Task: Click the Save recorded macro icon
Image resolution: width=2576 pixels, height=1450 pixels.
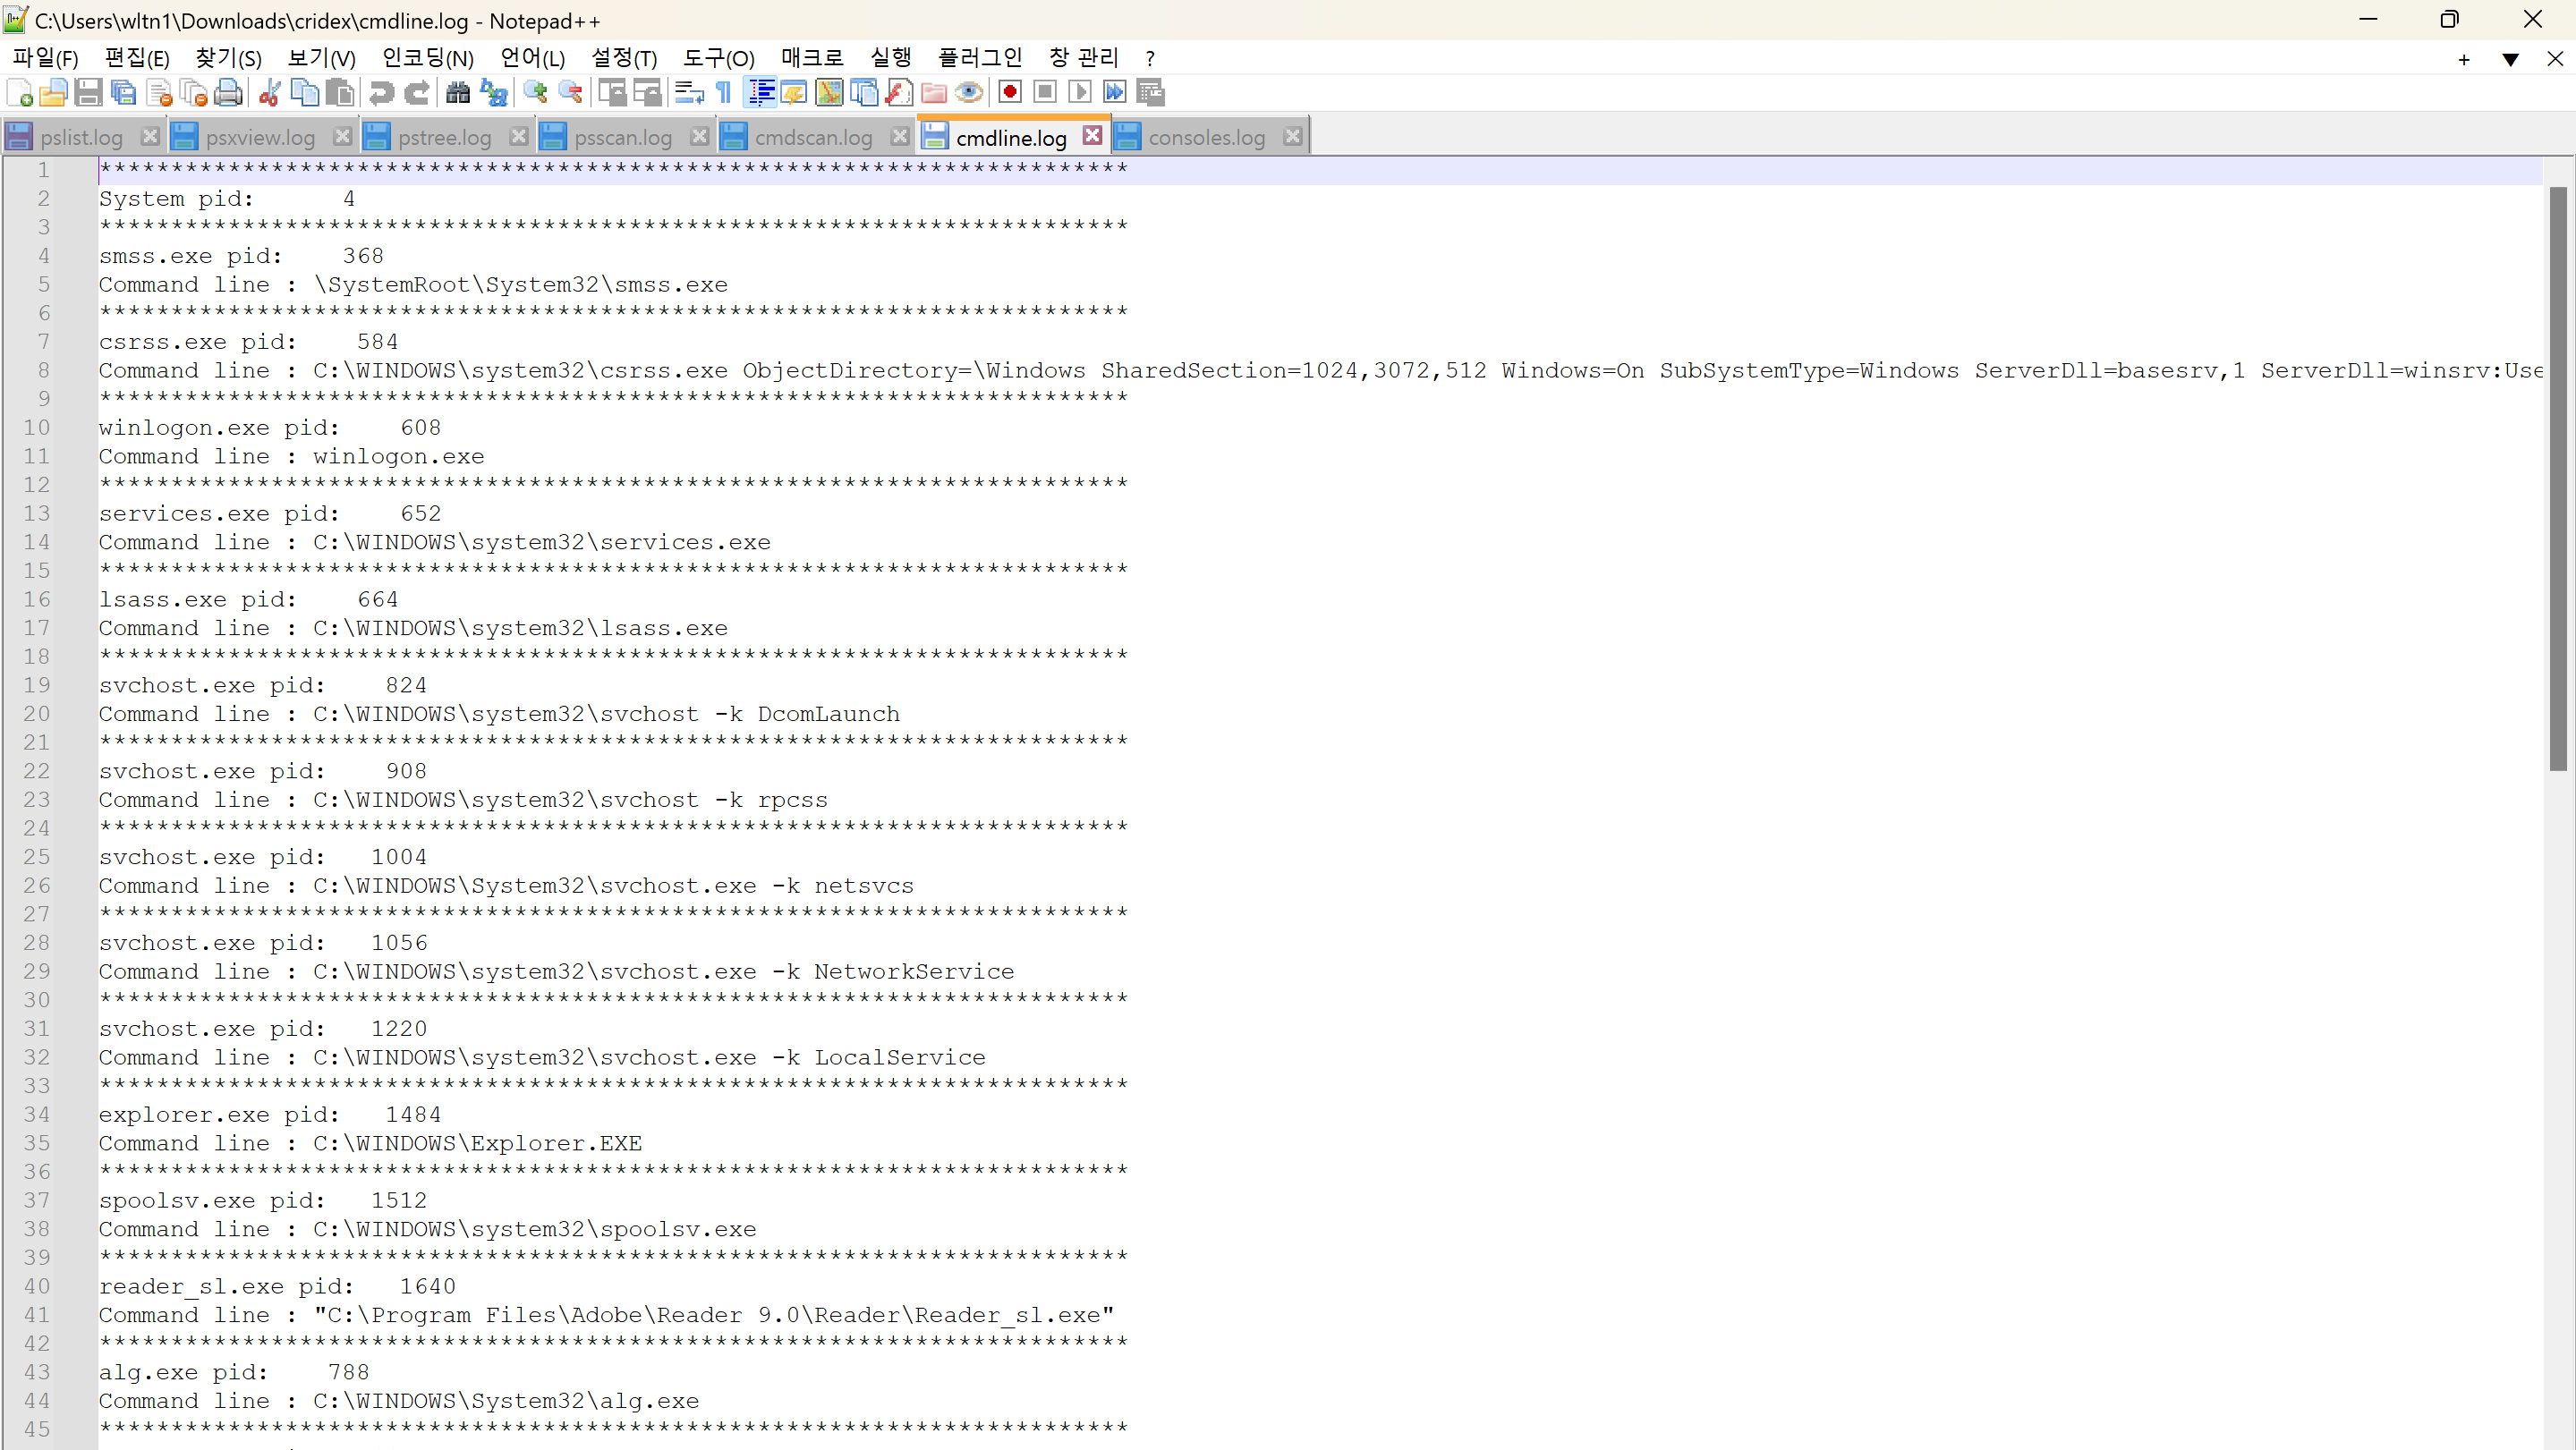Action: [x=1151, y=92]
